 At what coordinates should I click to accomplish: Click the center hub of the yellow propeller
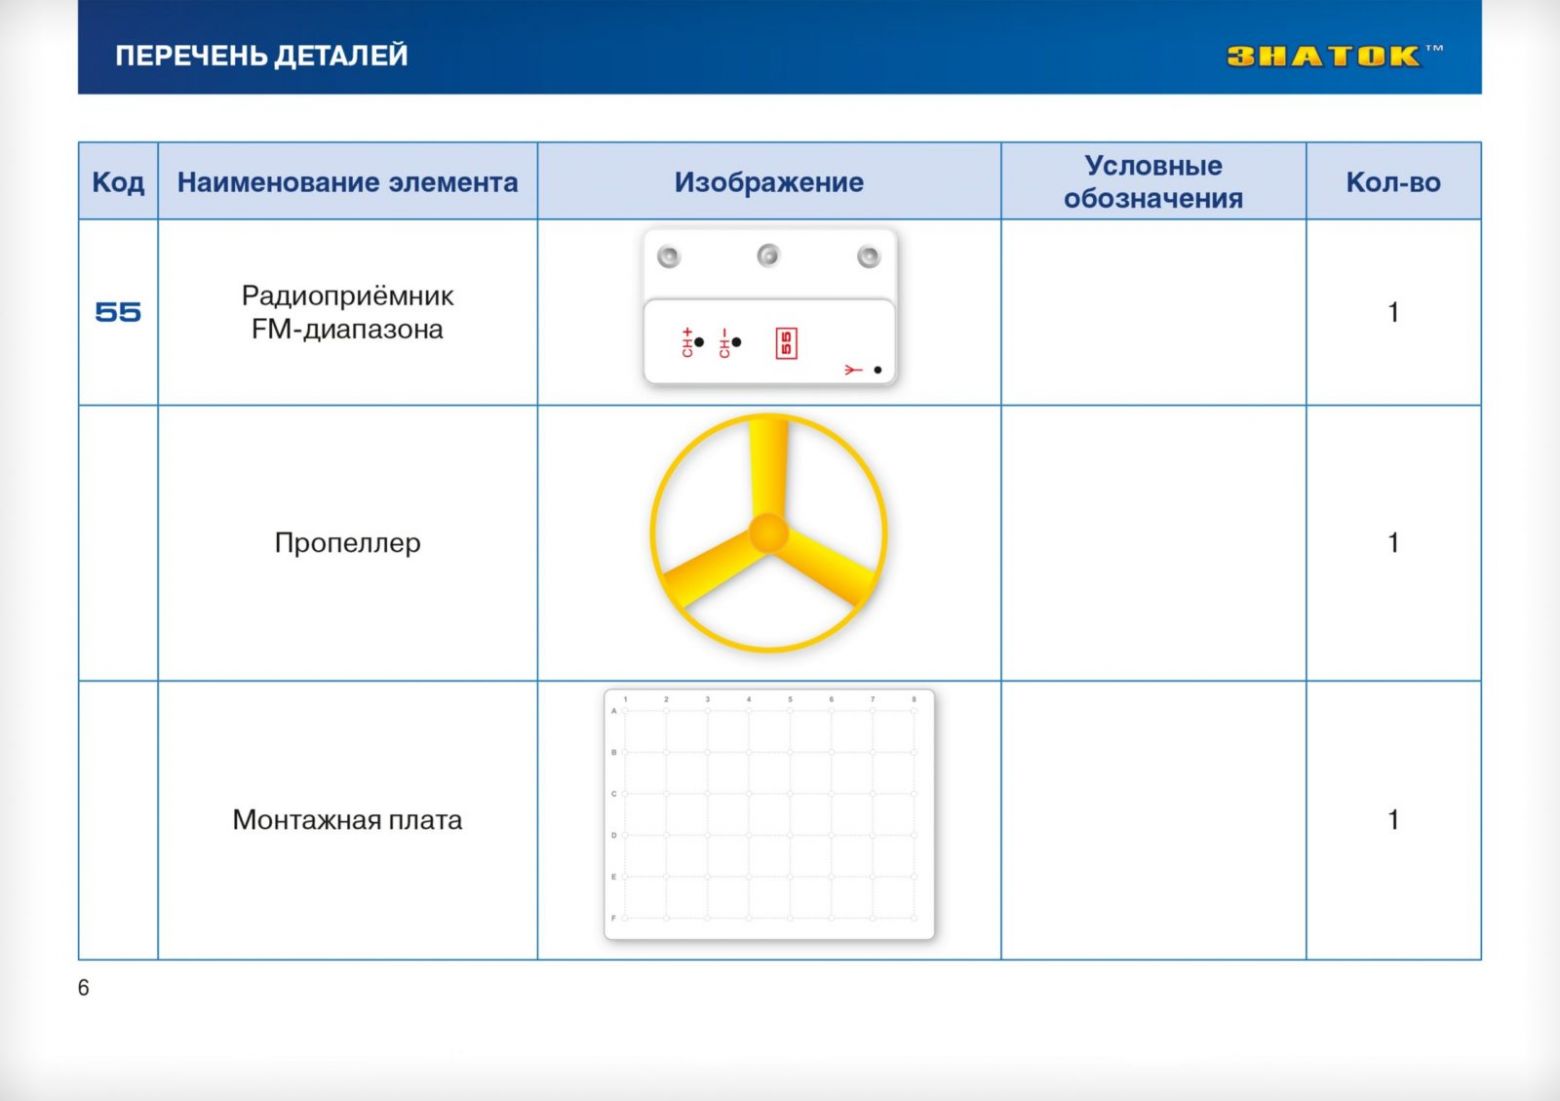[x=768, y=533]
